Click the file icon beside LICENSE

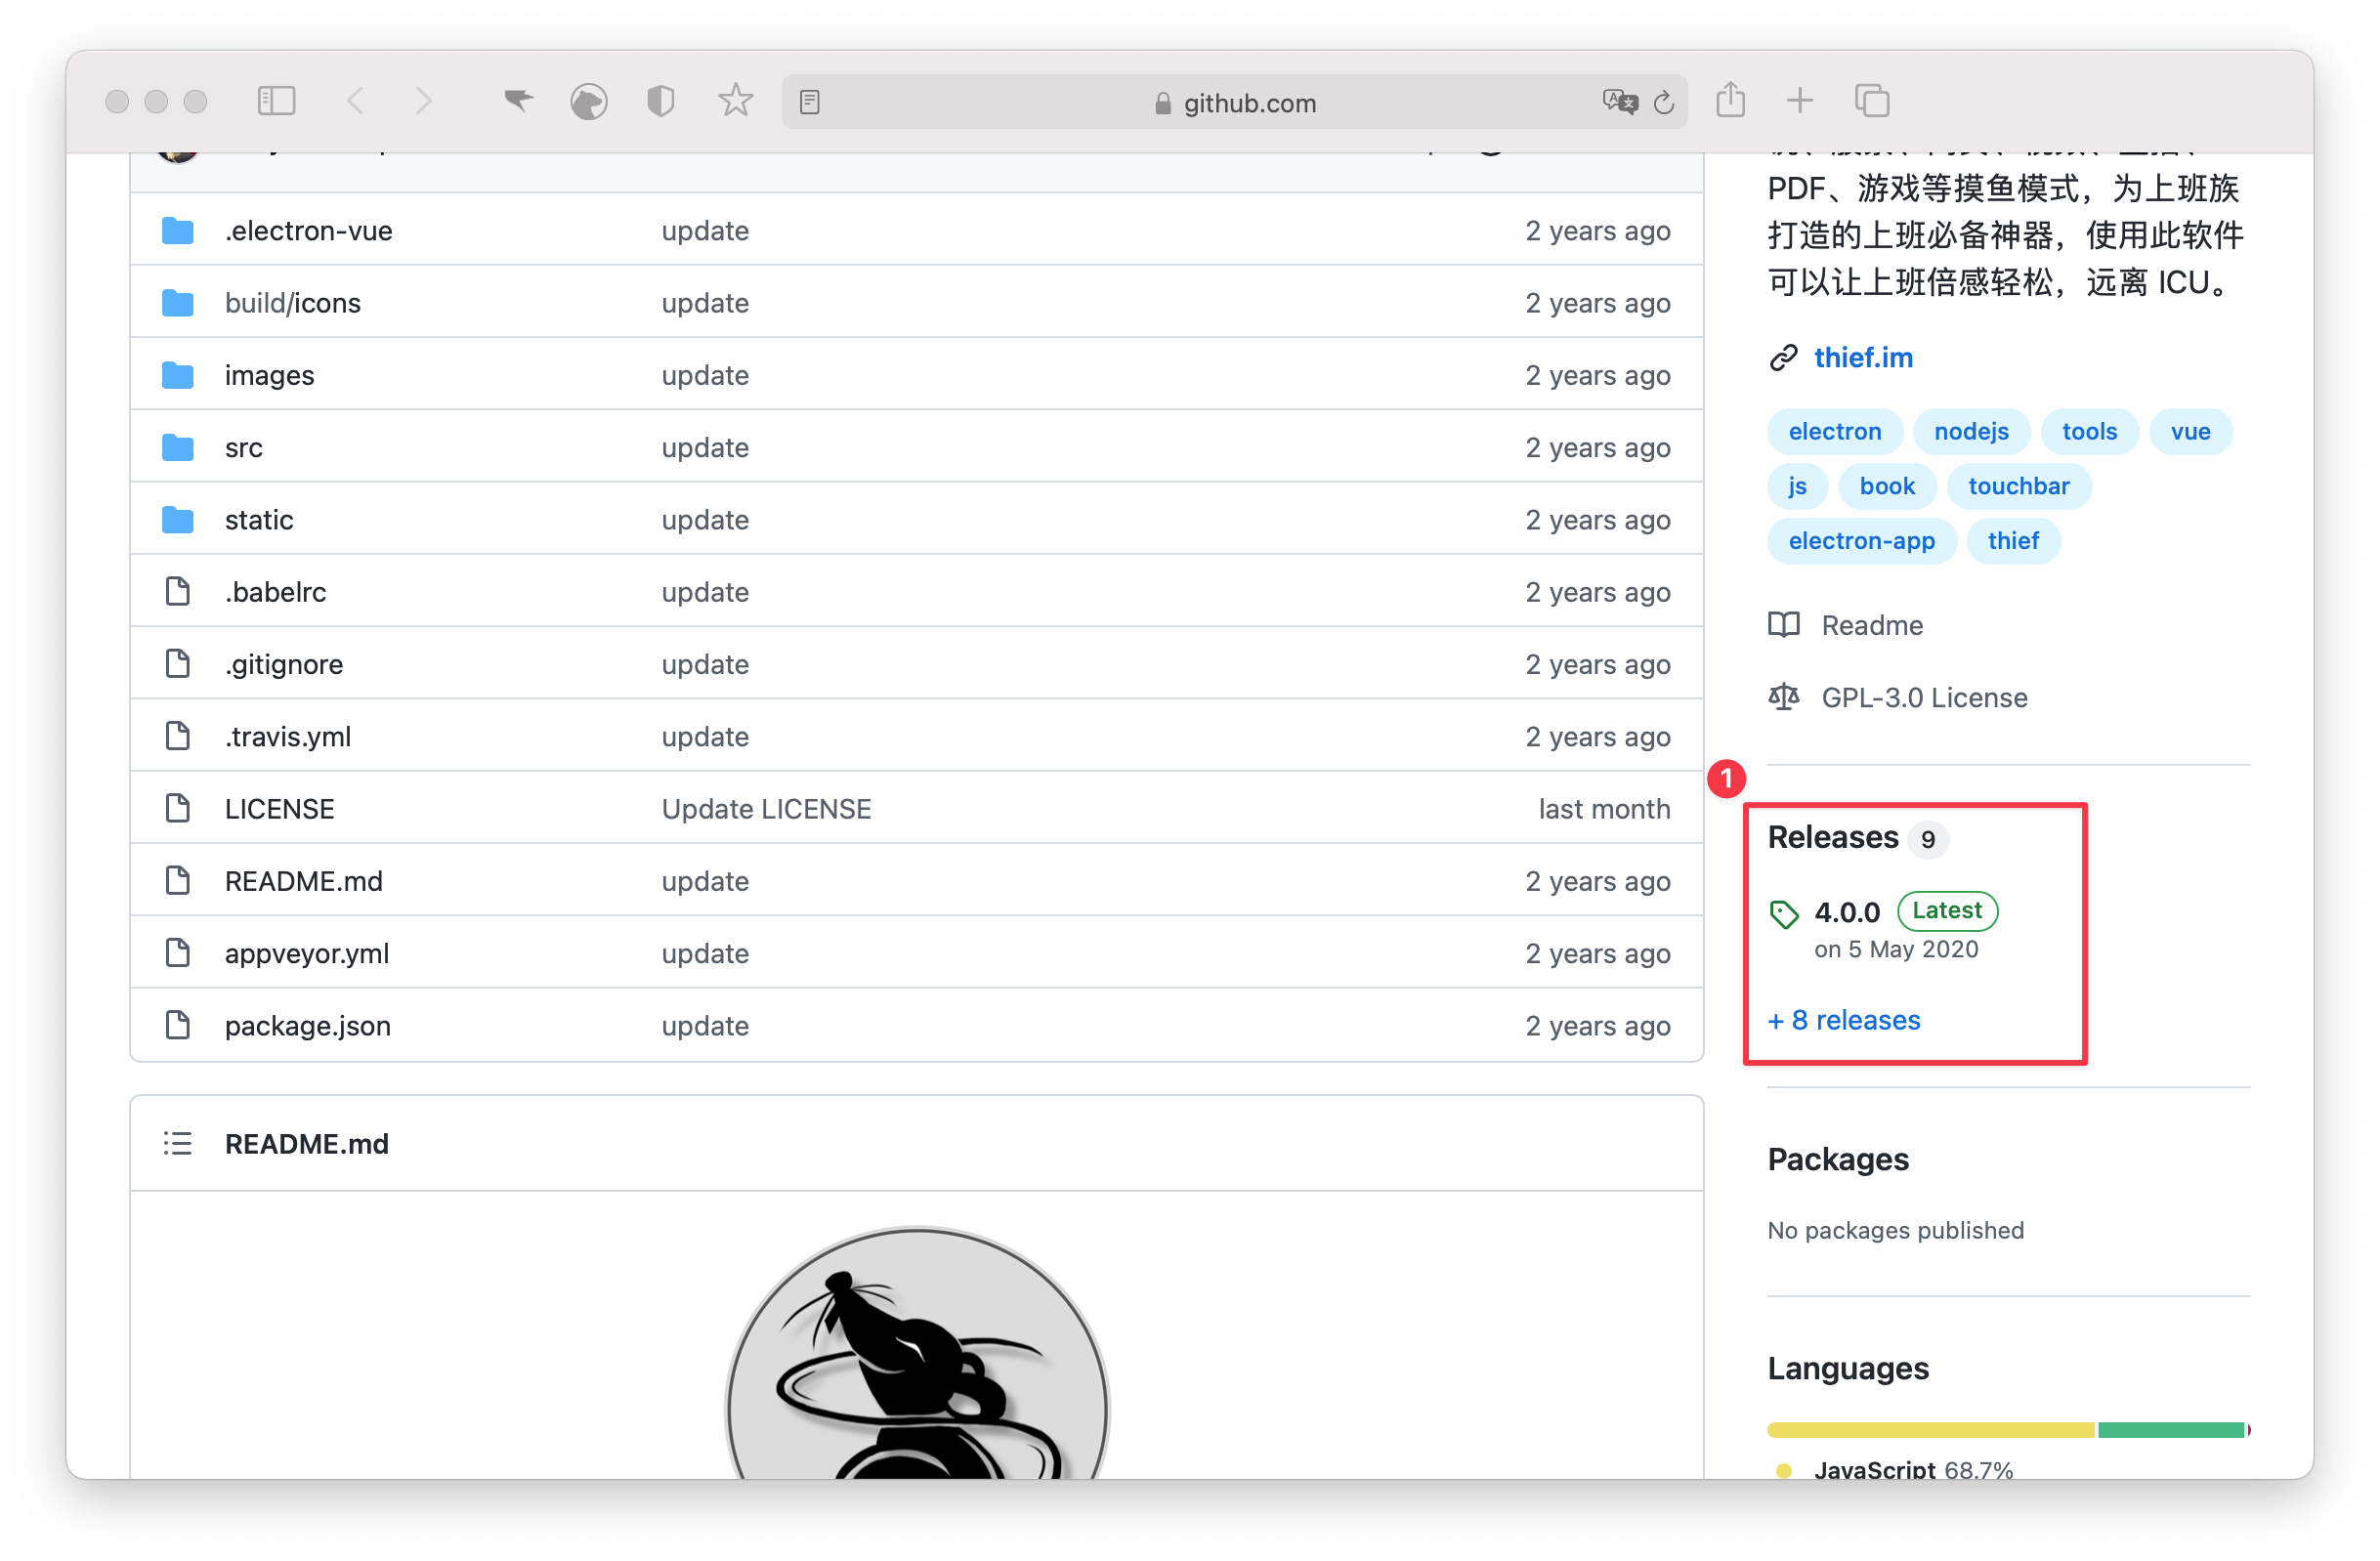(x=178, y=808)
